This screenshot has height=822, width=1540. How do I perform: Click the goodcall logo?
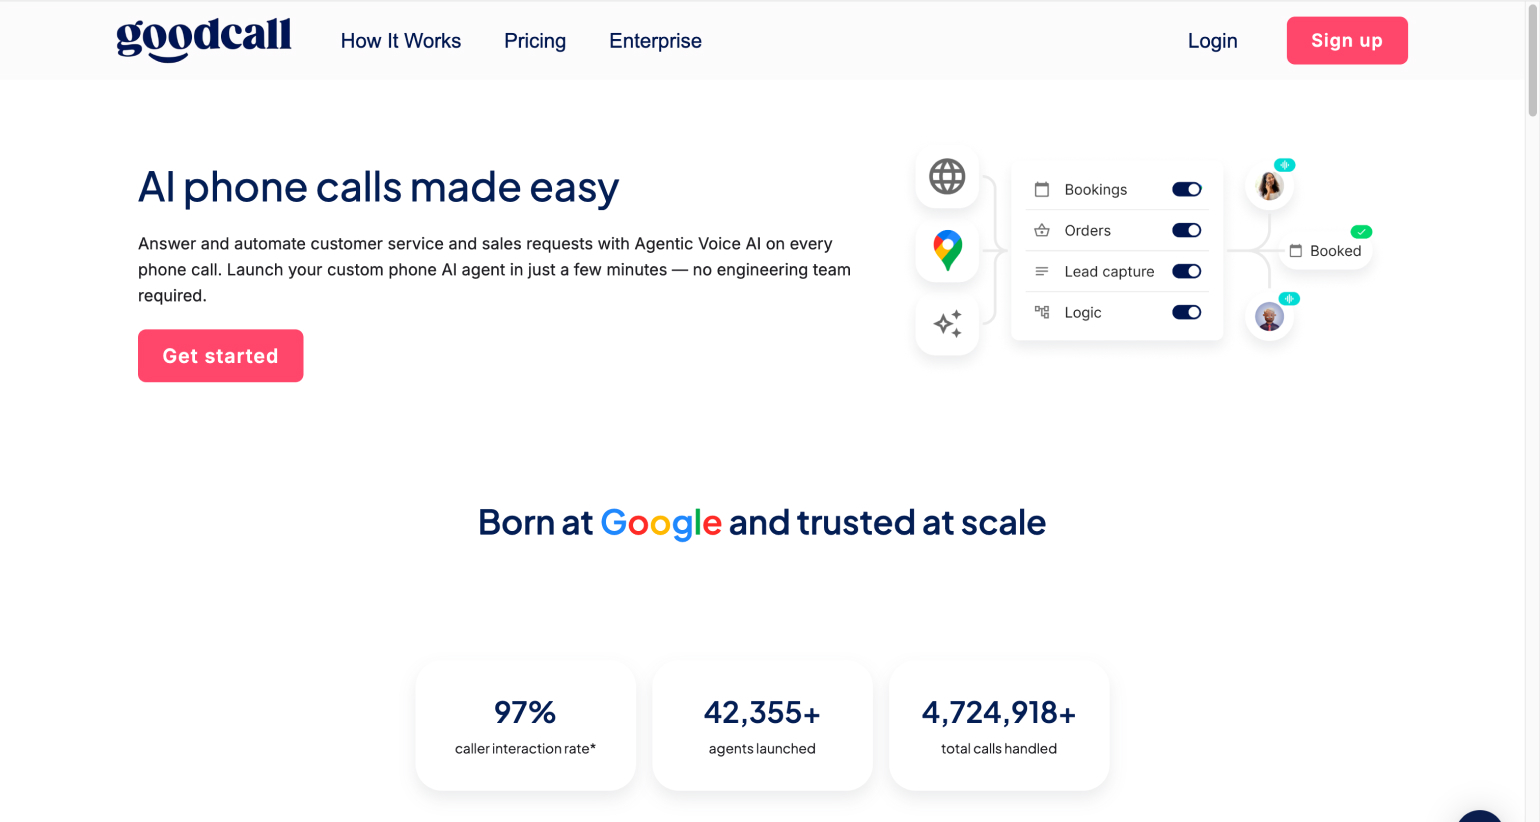pyautogui.click(x=204, y=40)
